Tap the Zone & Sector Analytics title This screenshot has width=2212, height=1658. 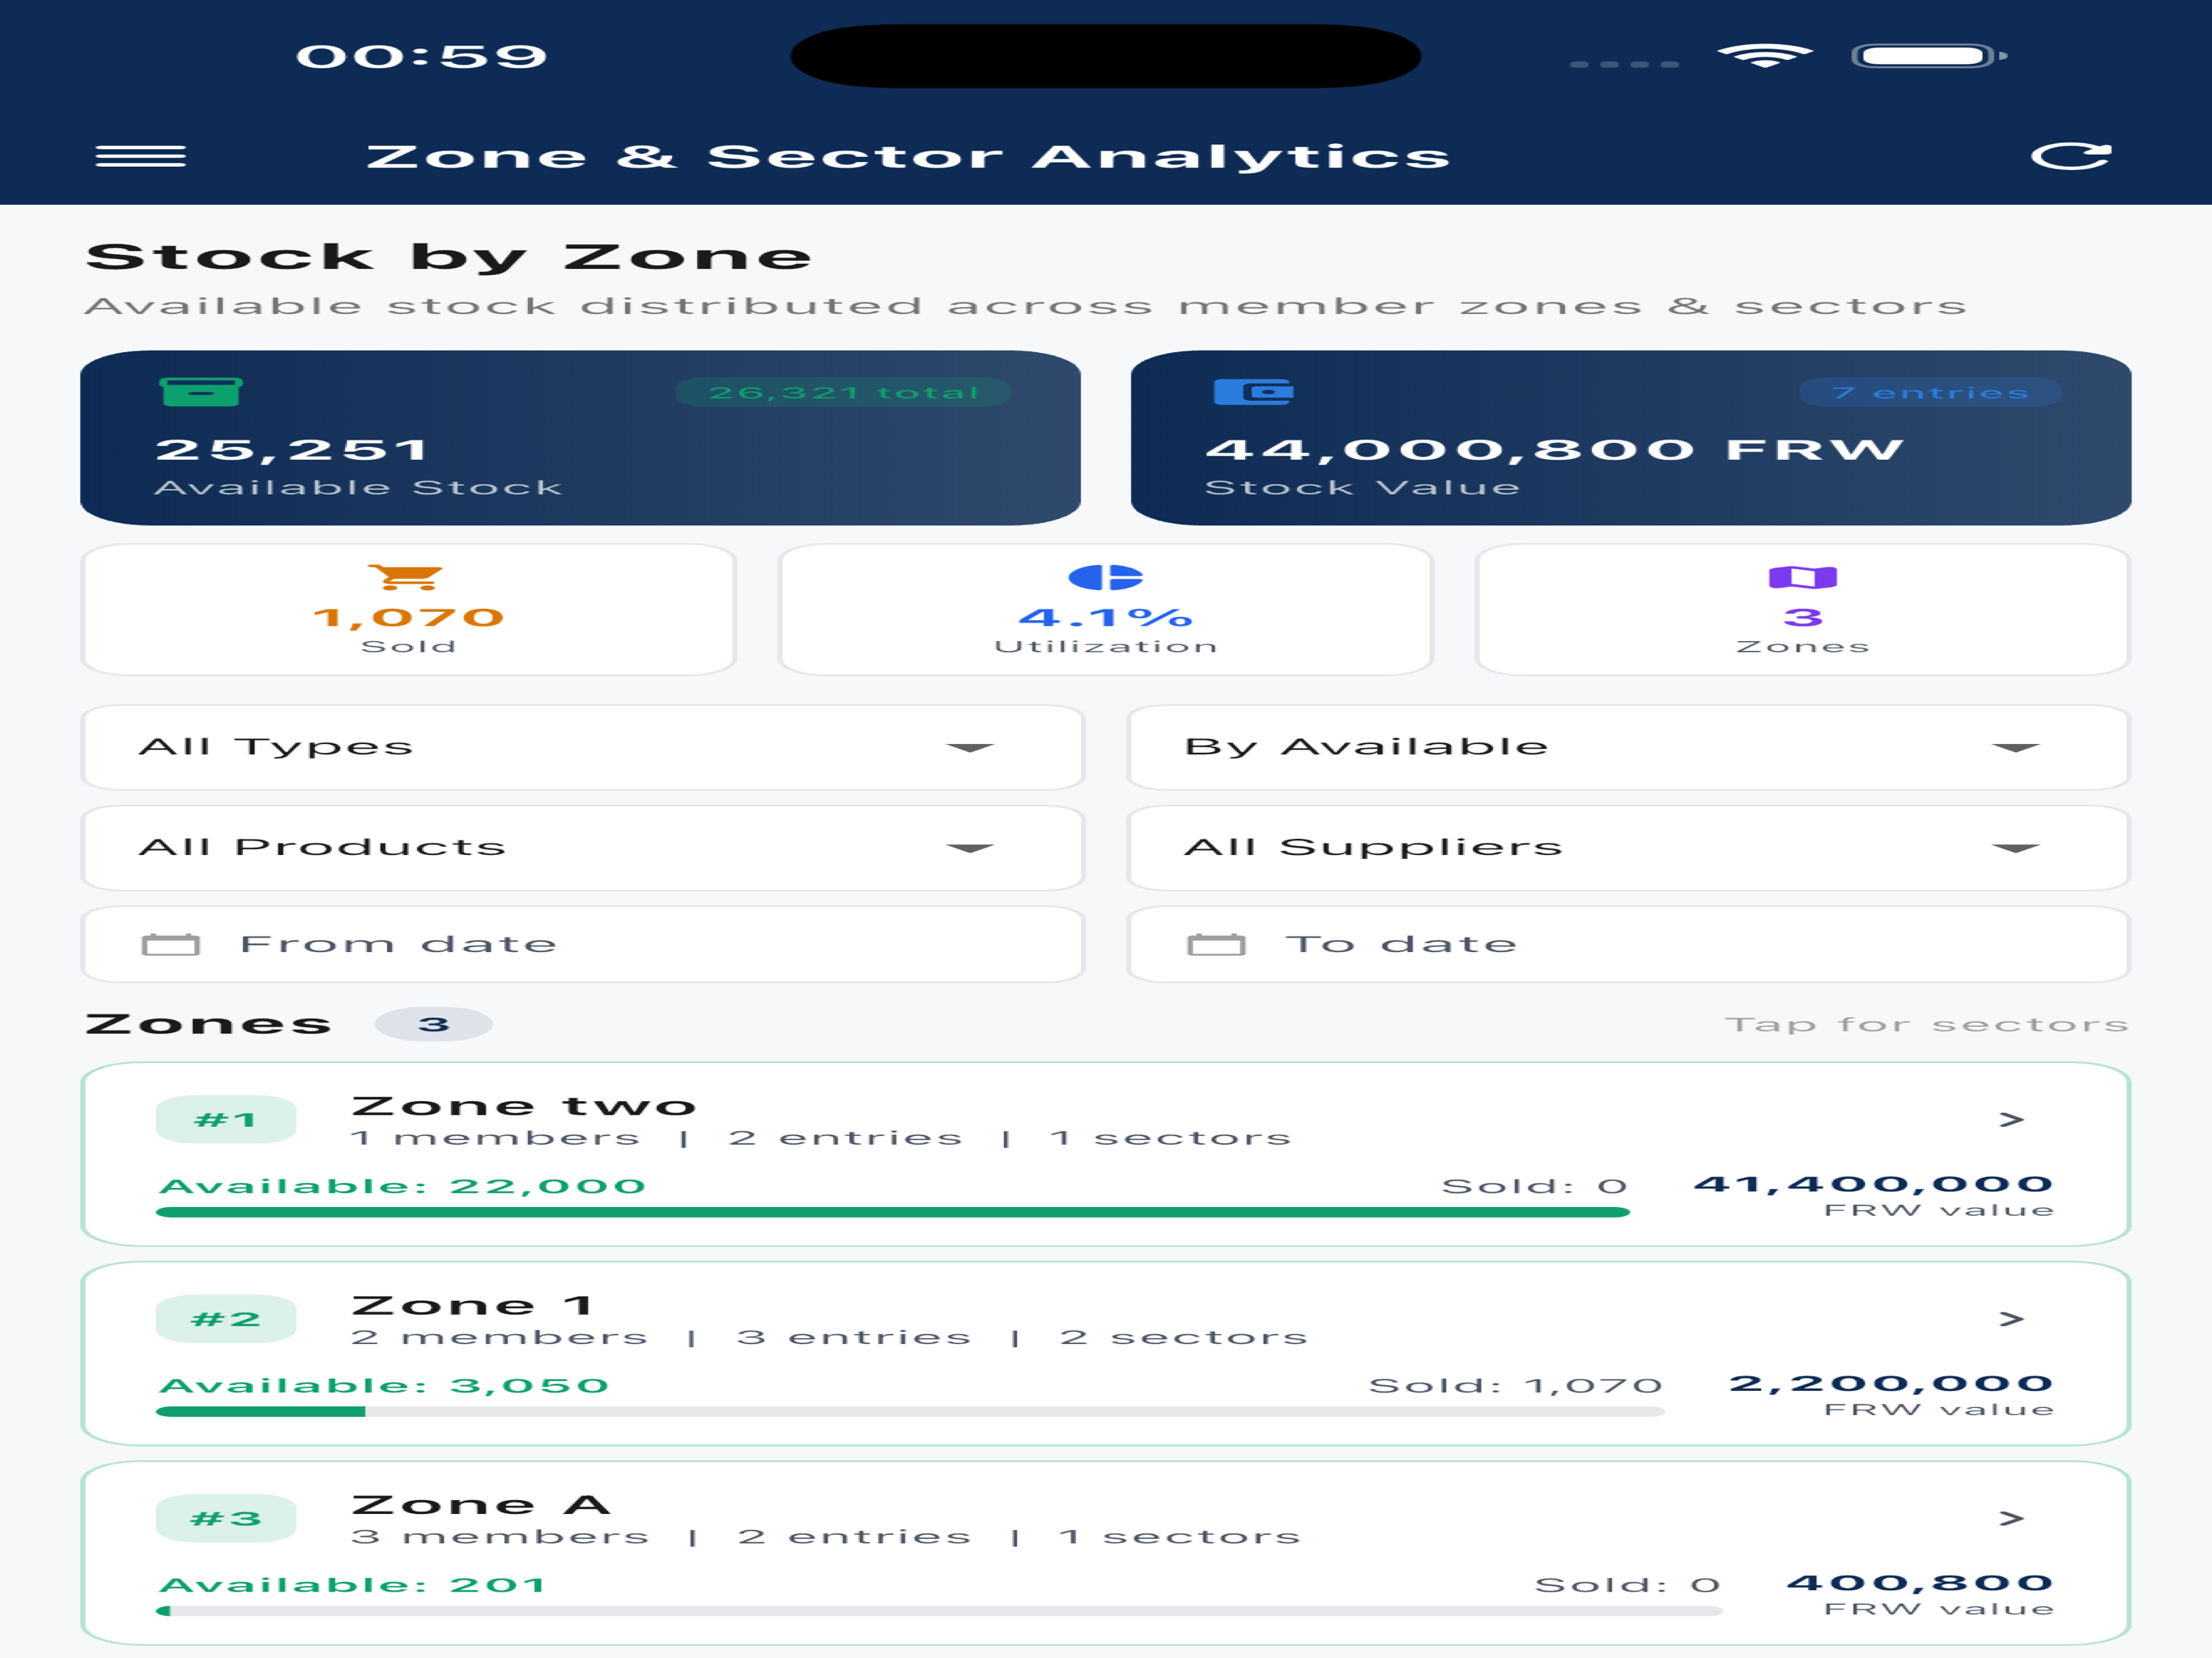908,157
